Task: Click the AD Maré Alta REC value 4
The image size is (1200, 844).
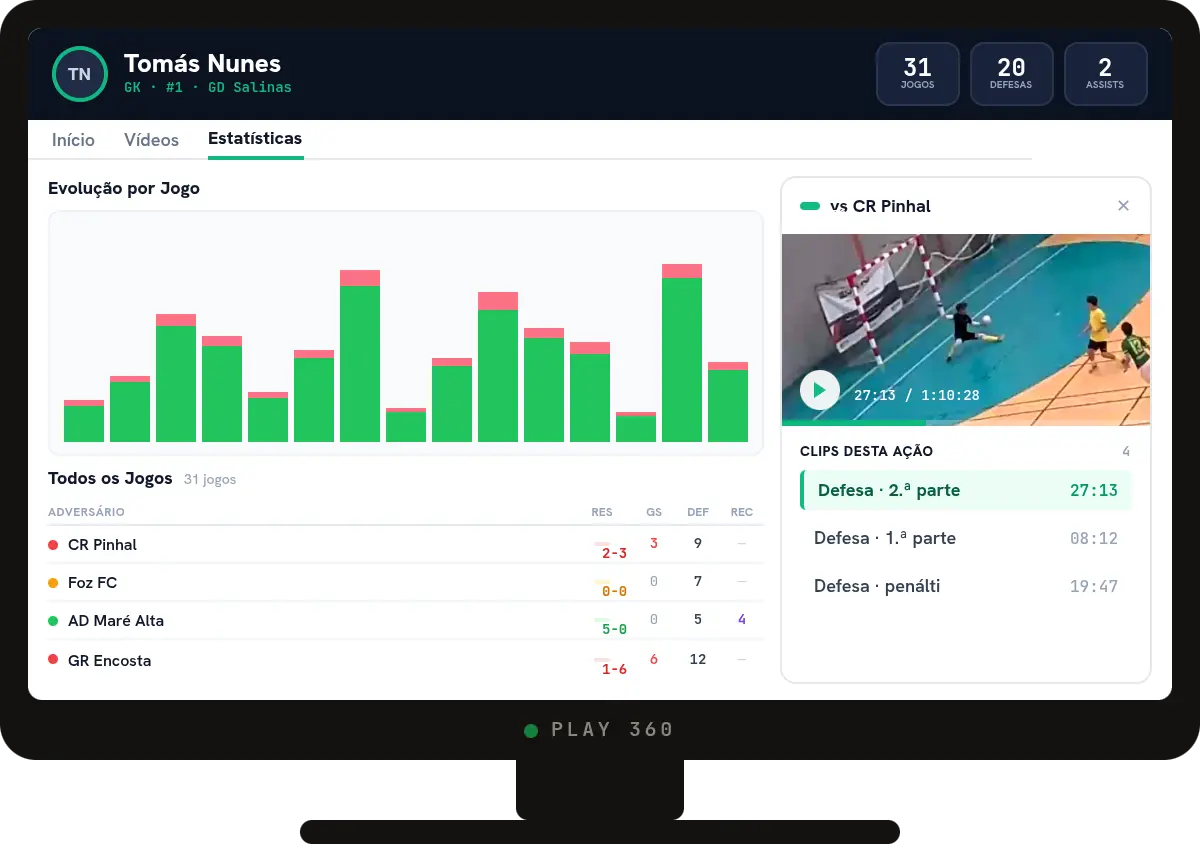Action: pos(742,620)
